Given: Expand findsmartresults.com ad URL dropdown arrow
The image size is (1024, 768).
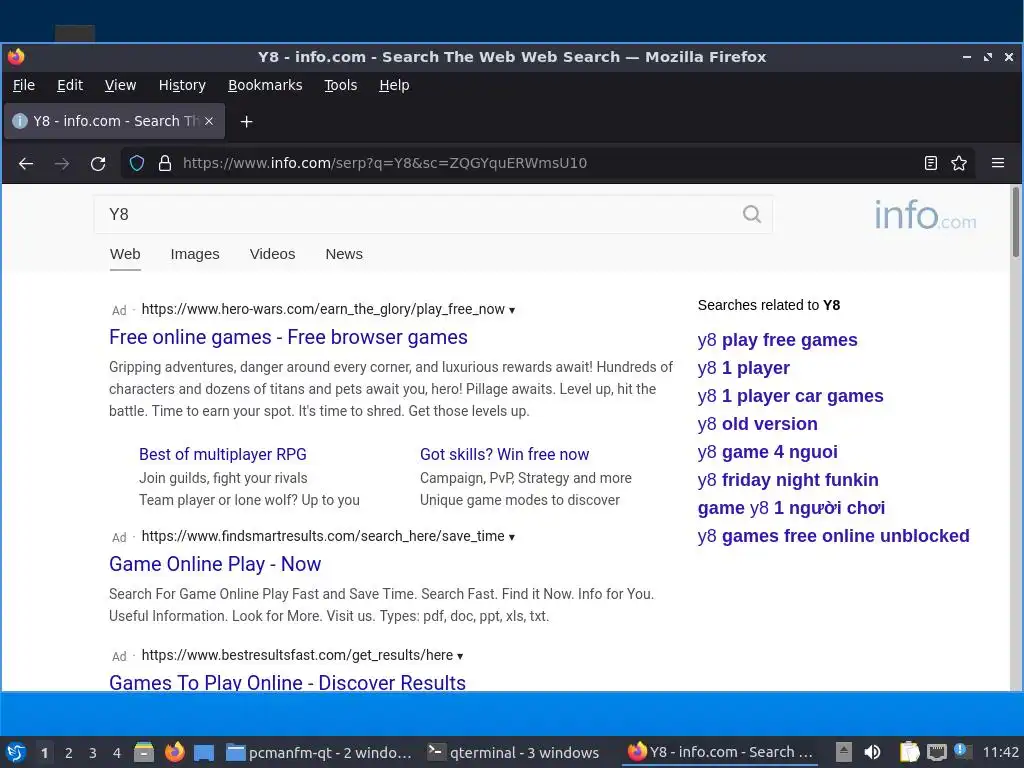Looking at the screenshot, I should pos(512,537).
